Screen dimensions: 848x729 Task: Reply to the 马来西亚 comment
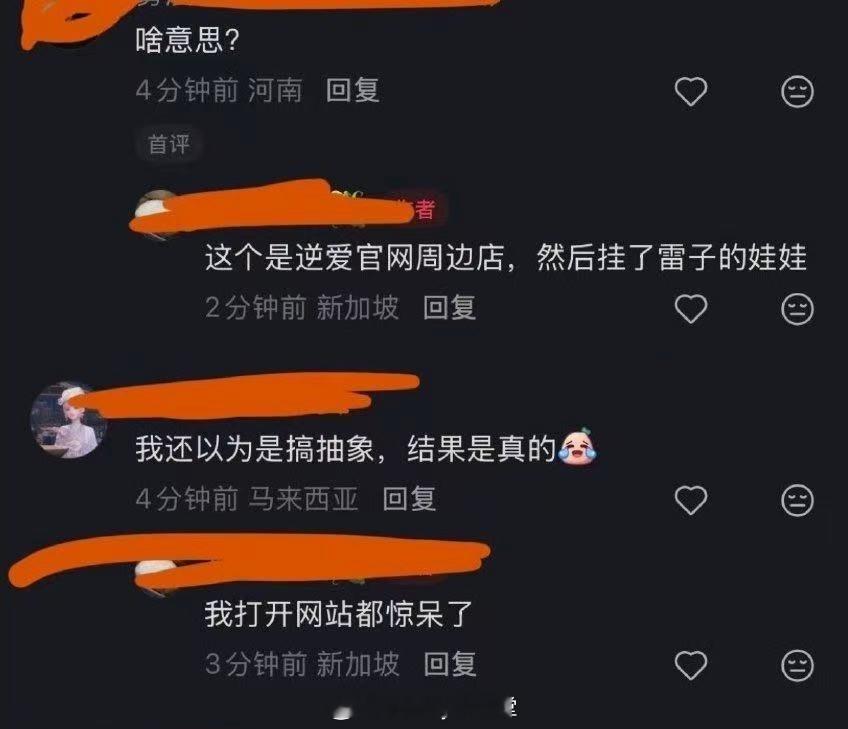(x=409, y=499)
